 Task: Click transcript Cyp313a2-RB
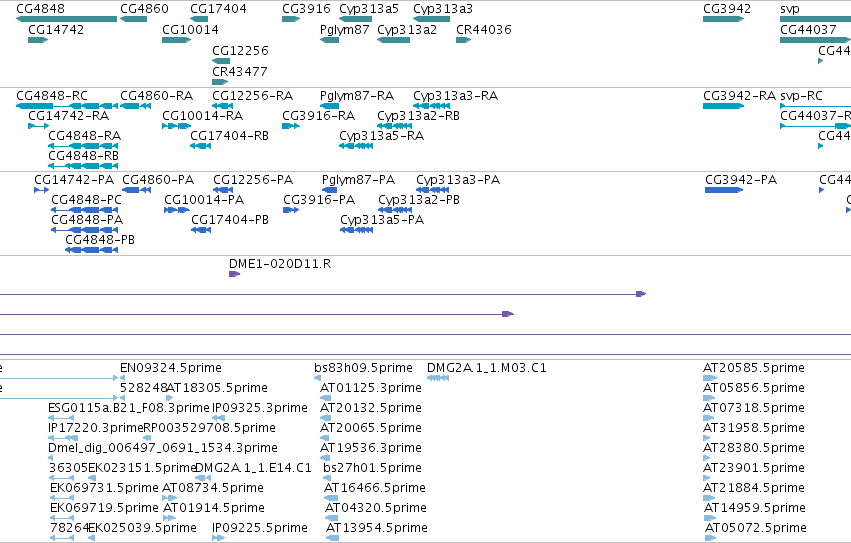(394, 126)
